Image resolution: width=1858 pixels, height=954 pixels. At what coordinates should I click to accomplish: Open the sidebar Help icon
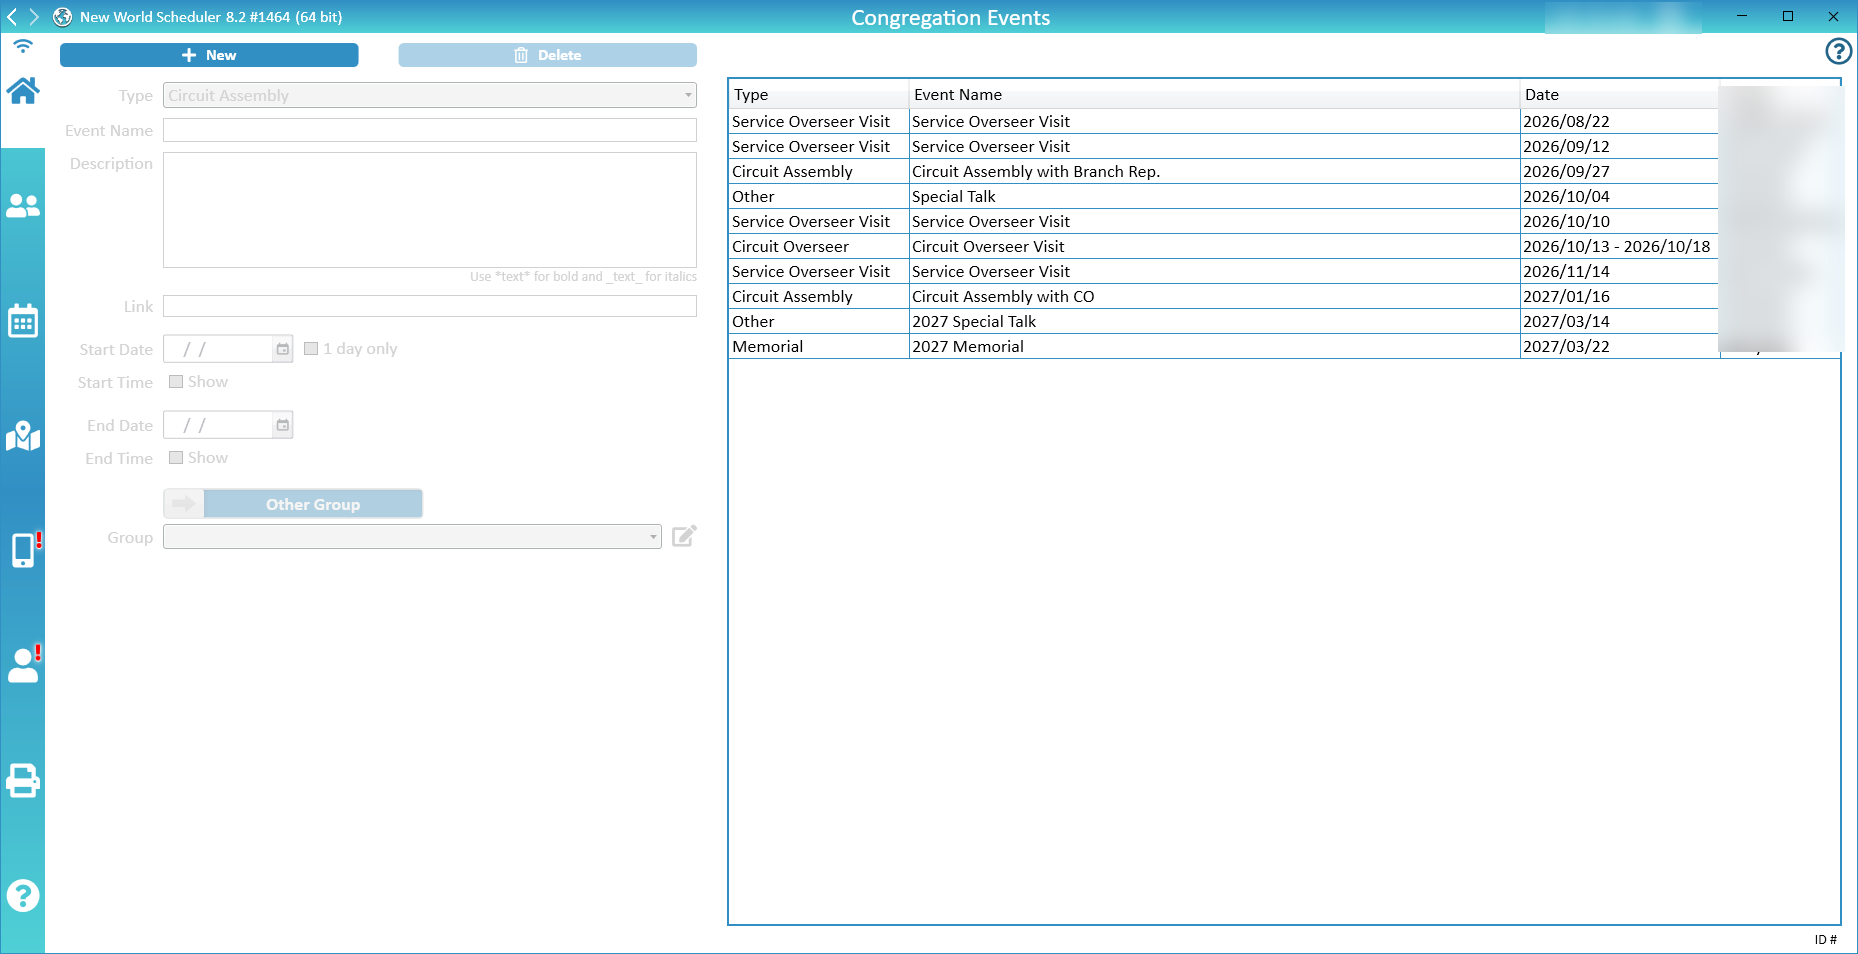coord(23,895)
